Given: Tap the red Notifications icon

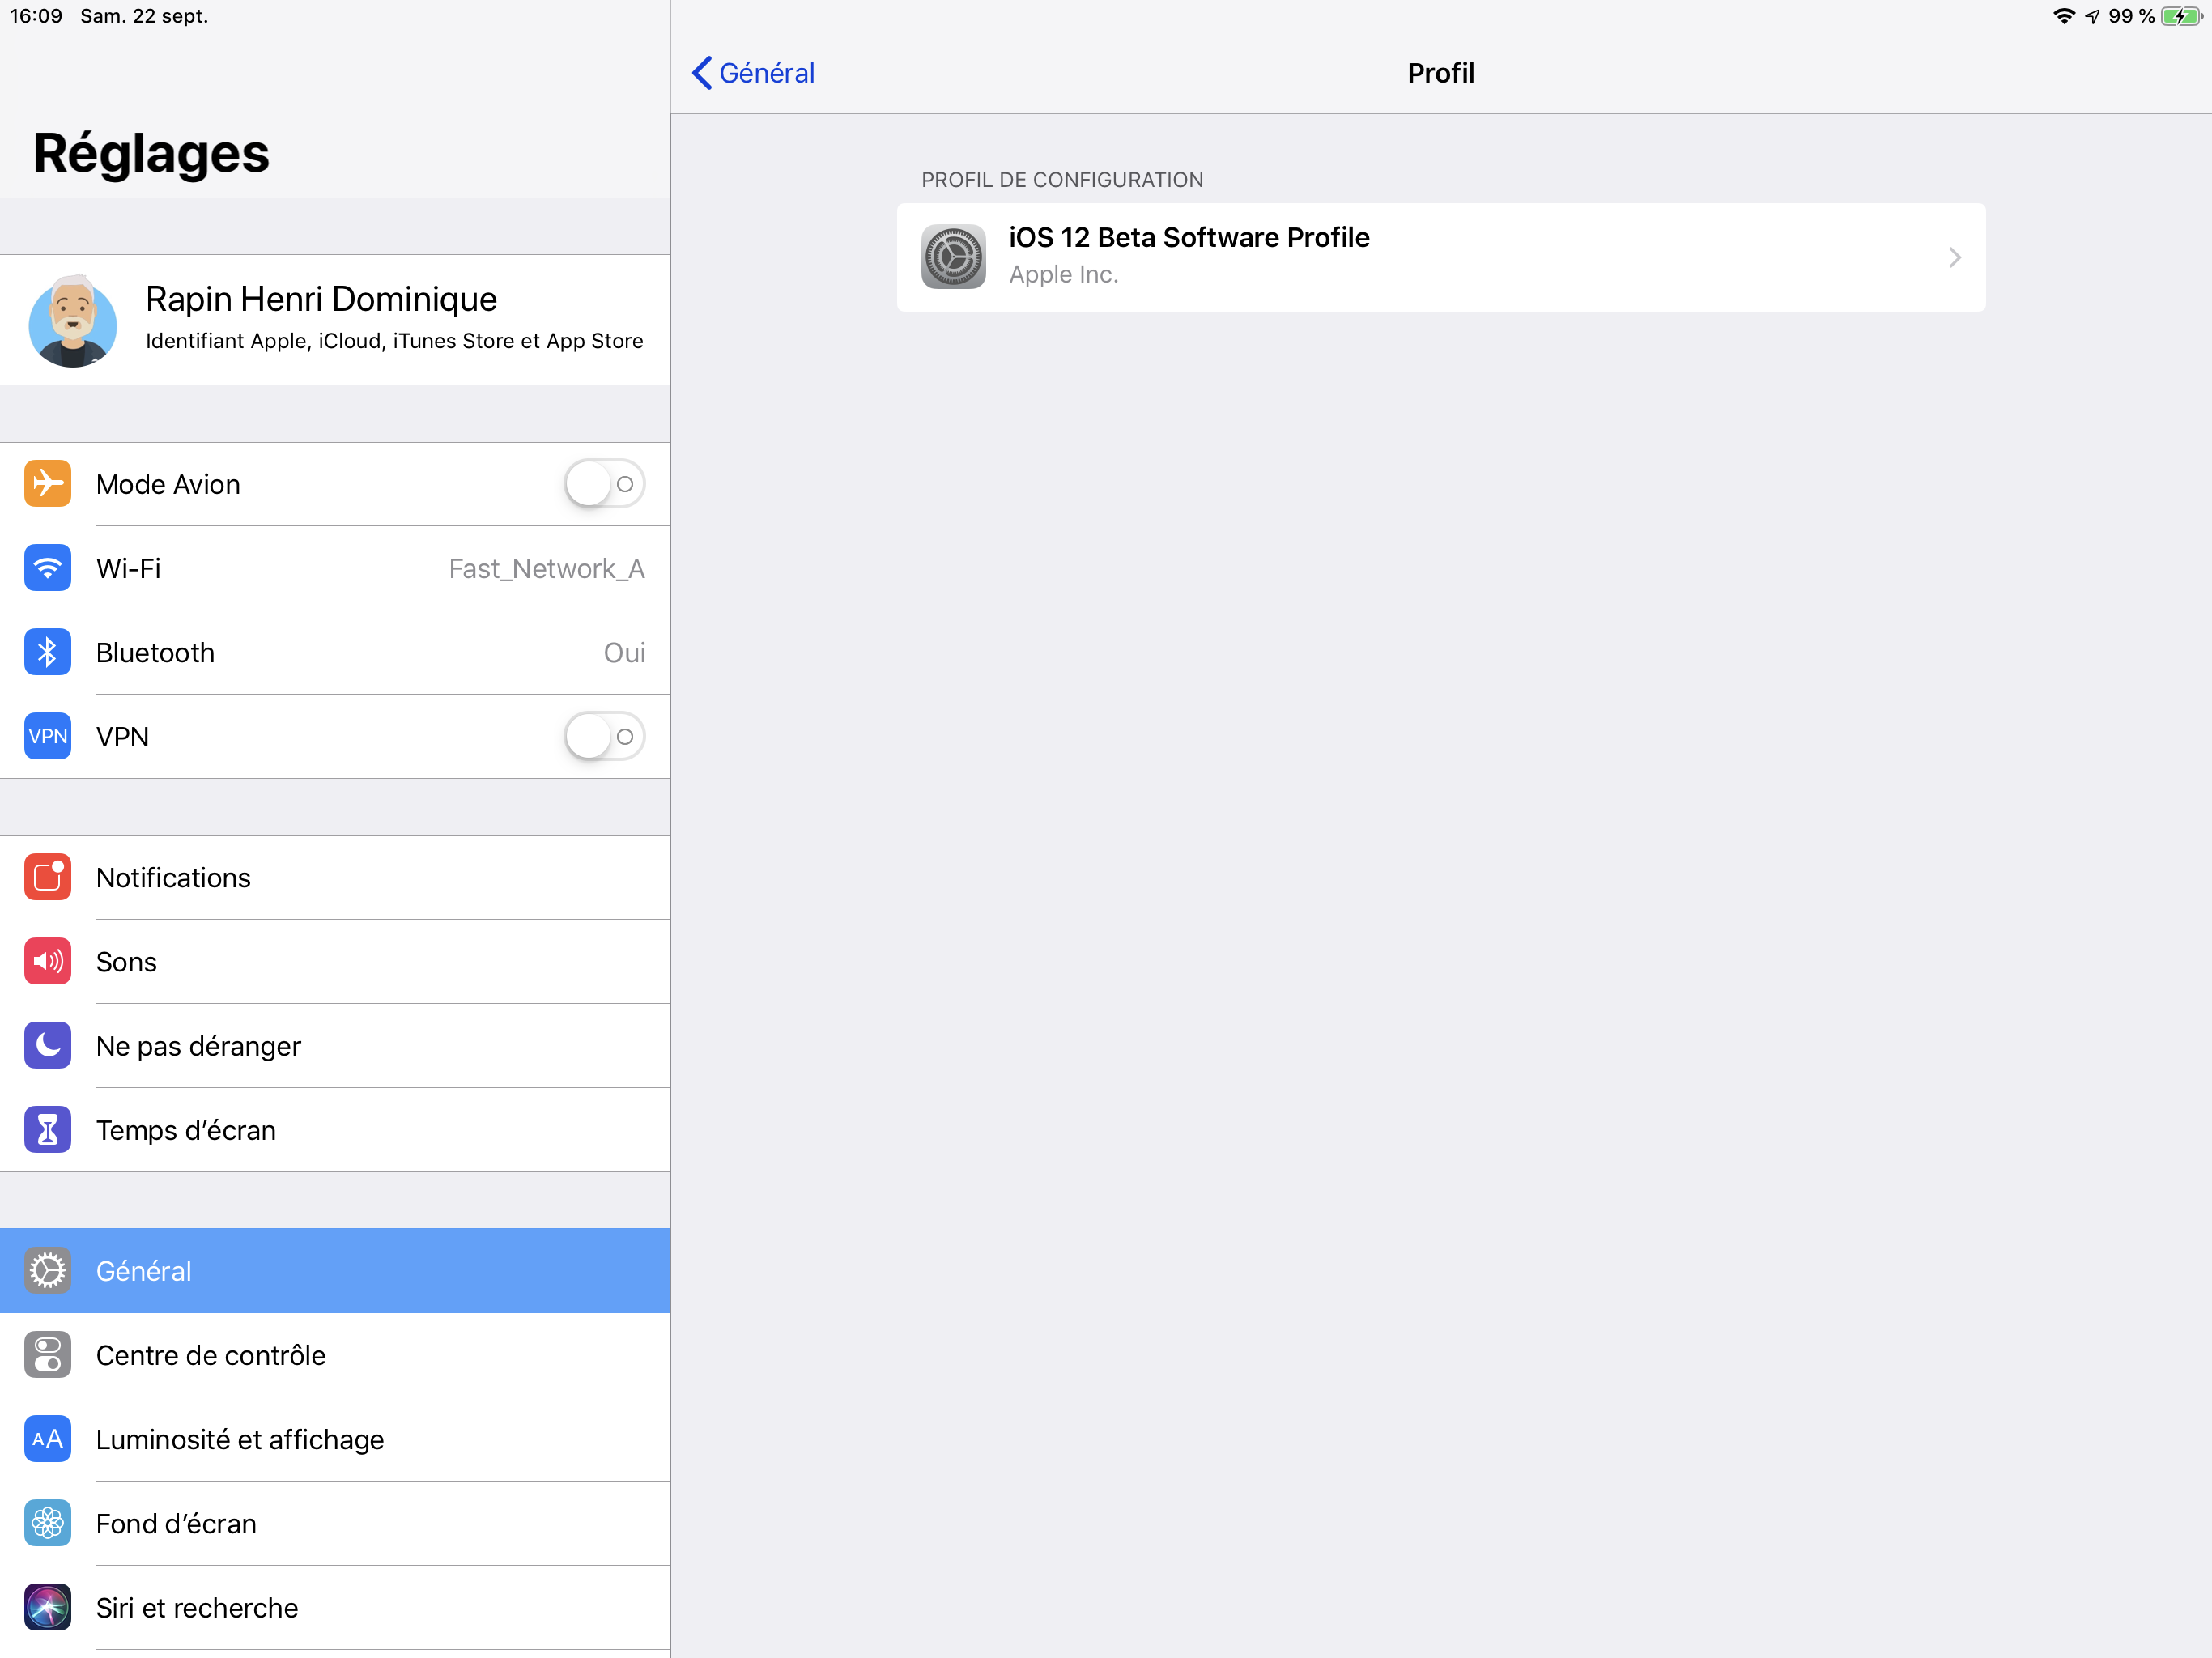Looking at the screenshot, I should coord(47,877).
